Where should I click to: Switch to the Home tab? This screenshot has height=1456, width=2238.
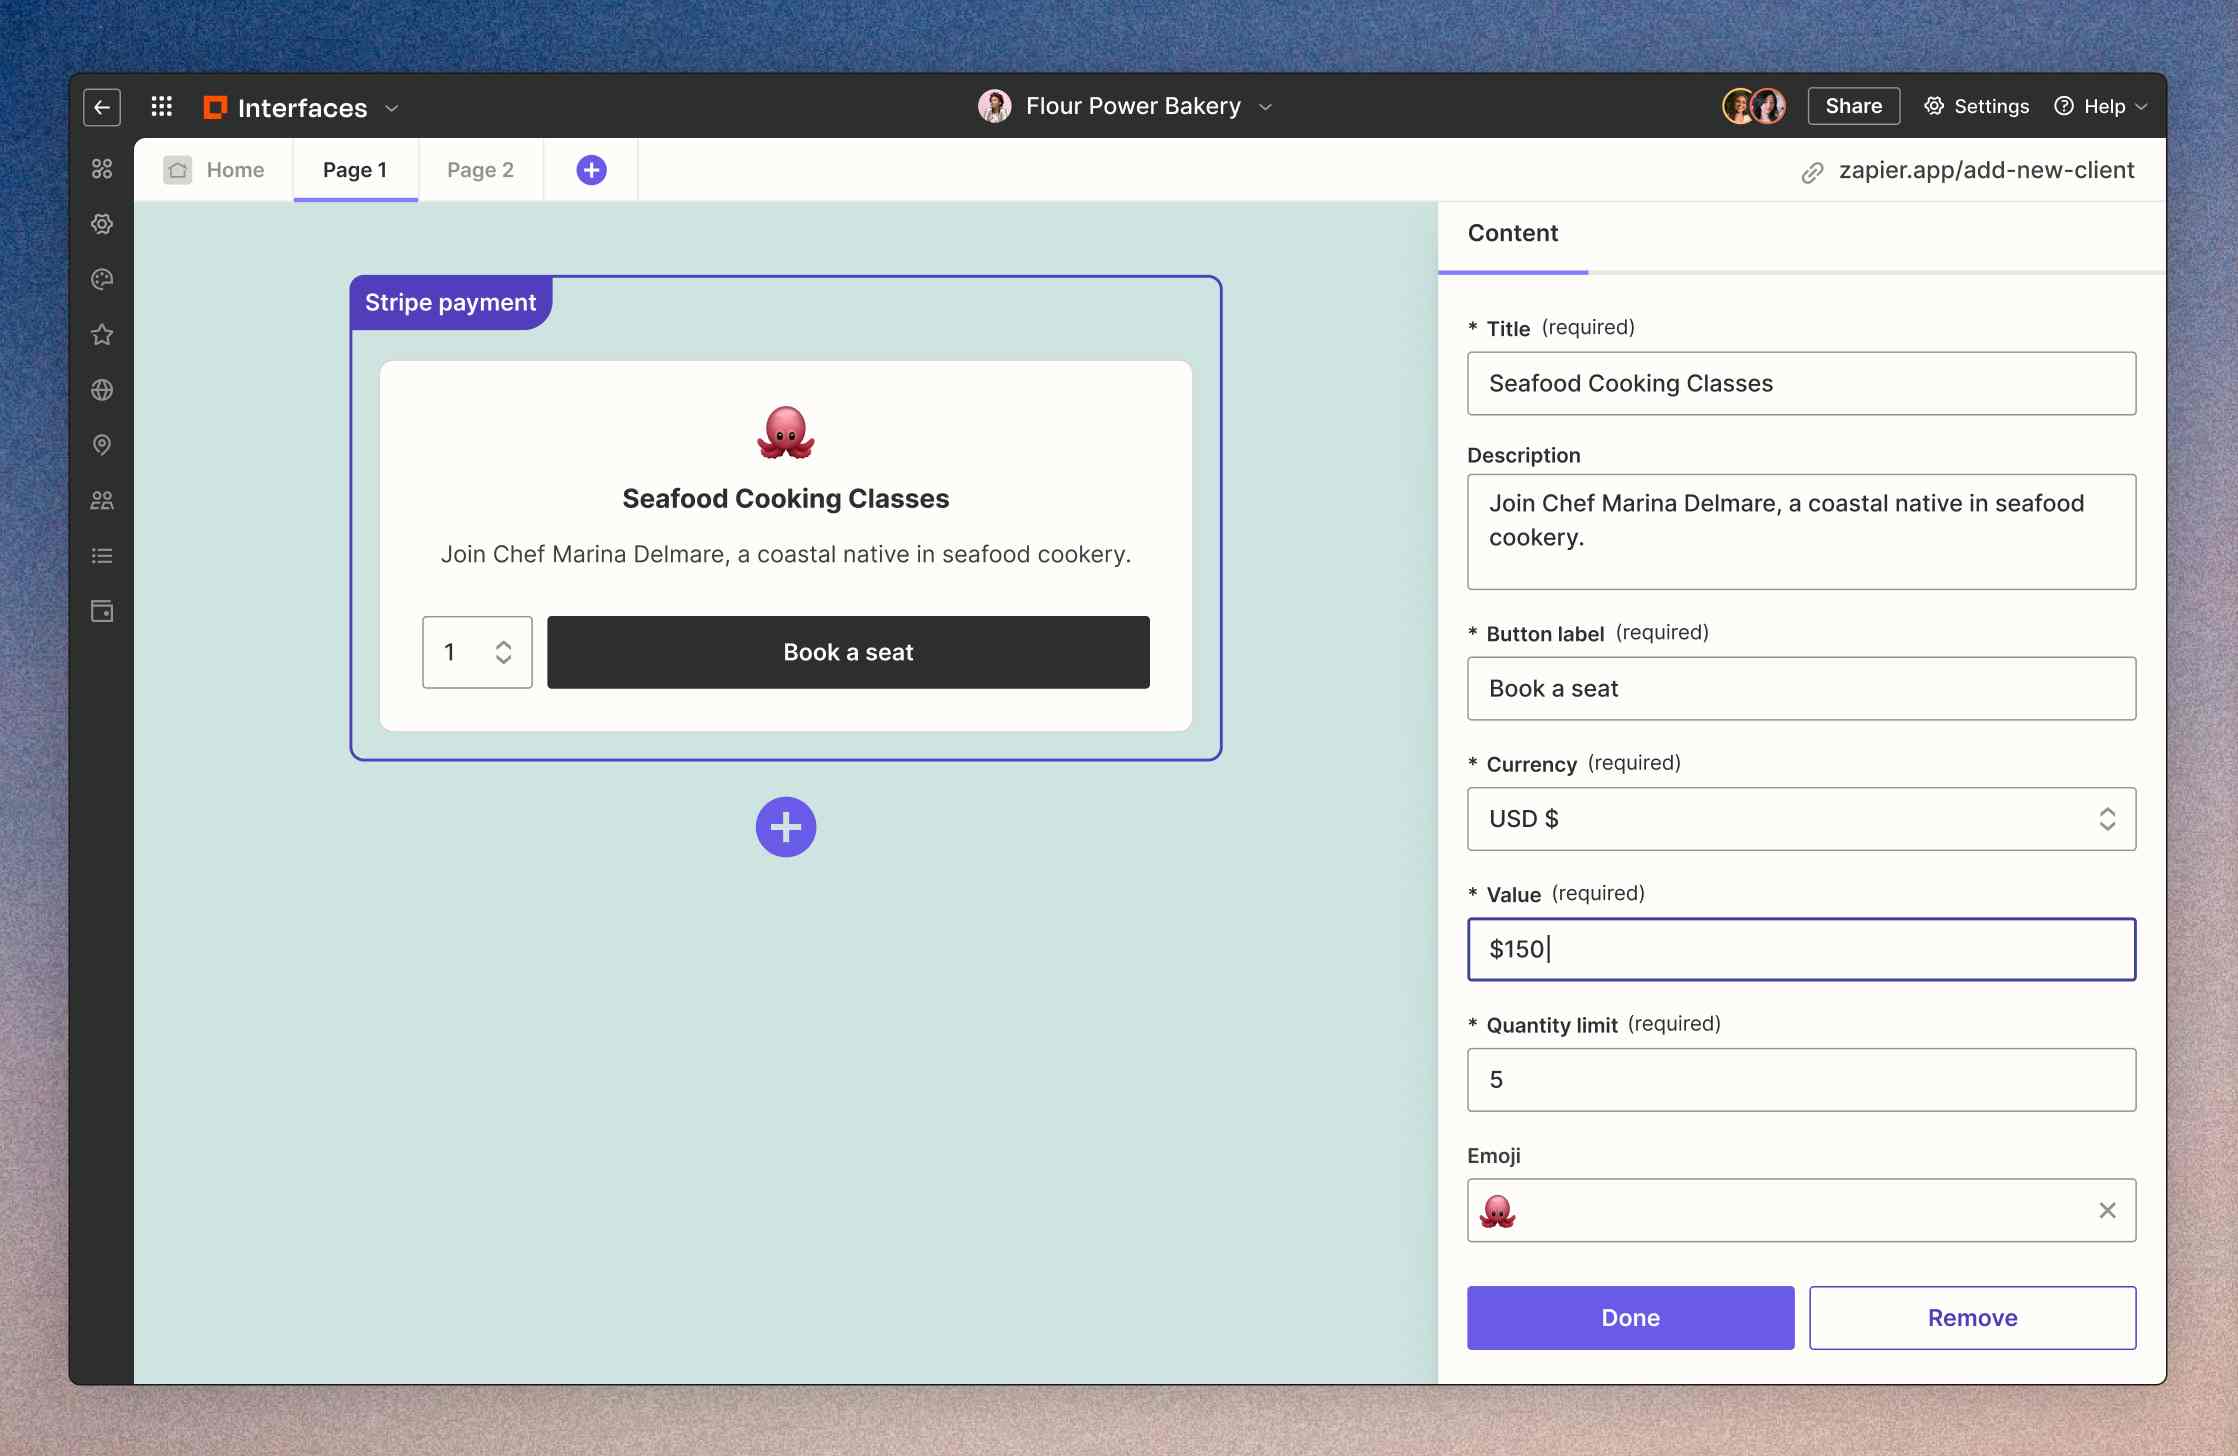(214, 170)
